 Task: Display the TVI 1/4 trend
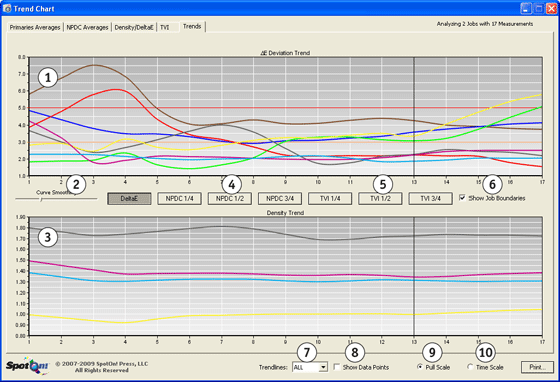(x=330, y=198)
